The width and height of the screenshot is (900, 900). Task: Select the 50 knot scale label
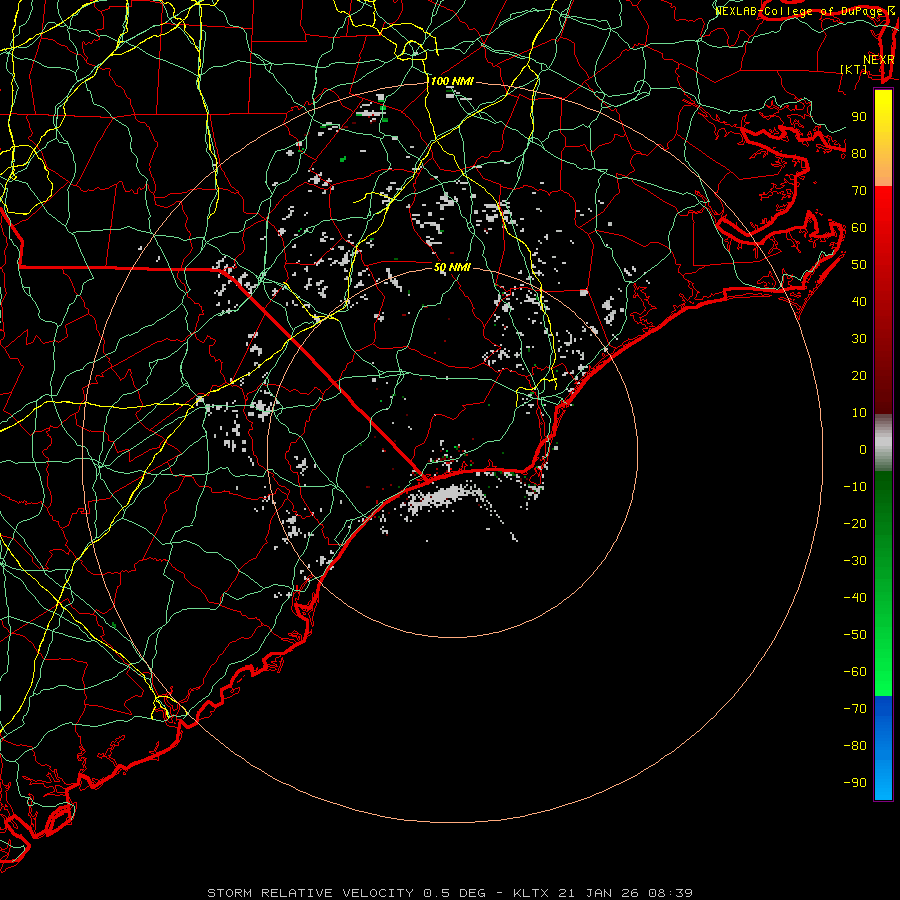click(x=859, y=265)
